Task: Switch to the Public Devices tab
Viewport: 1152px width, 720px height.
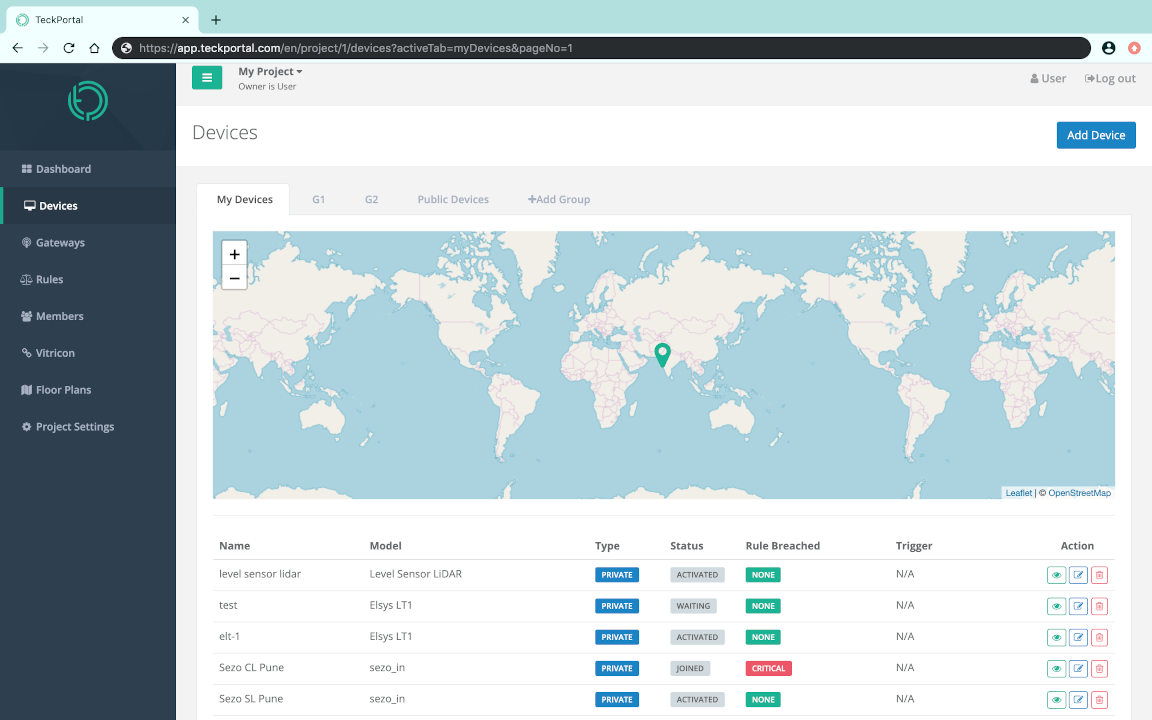Action: tap(453, 199)
